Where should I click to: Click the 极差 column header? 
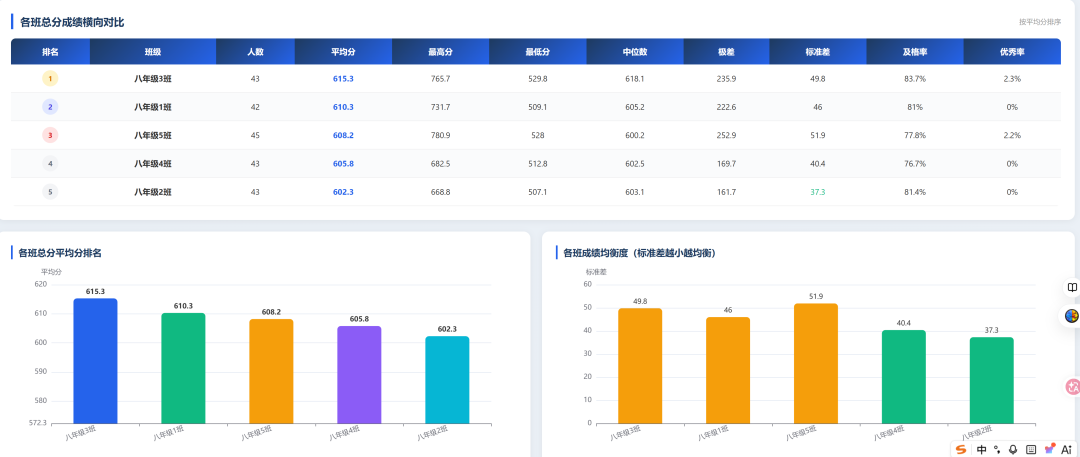tap(727, 52)
